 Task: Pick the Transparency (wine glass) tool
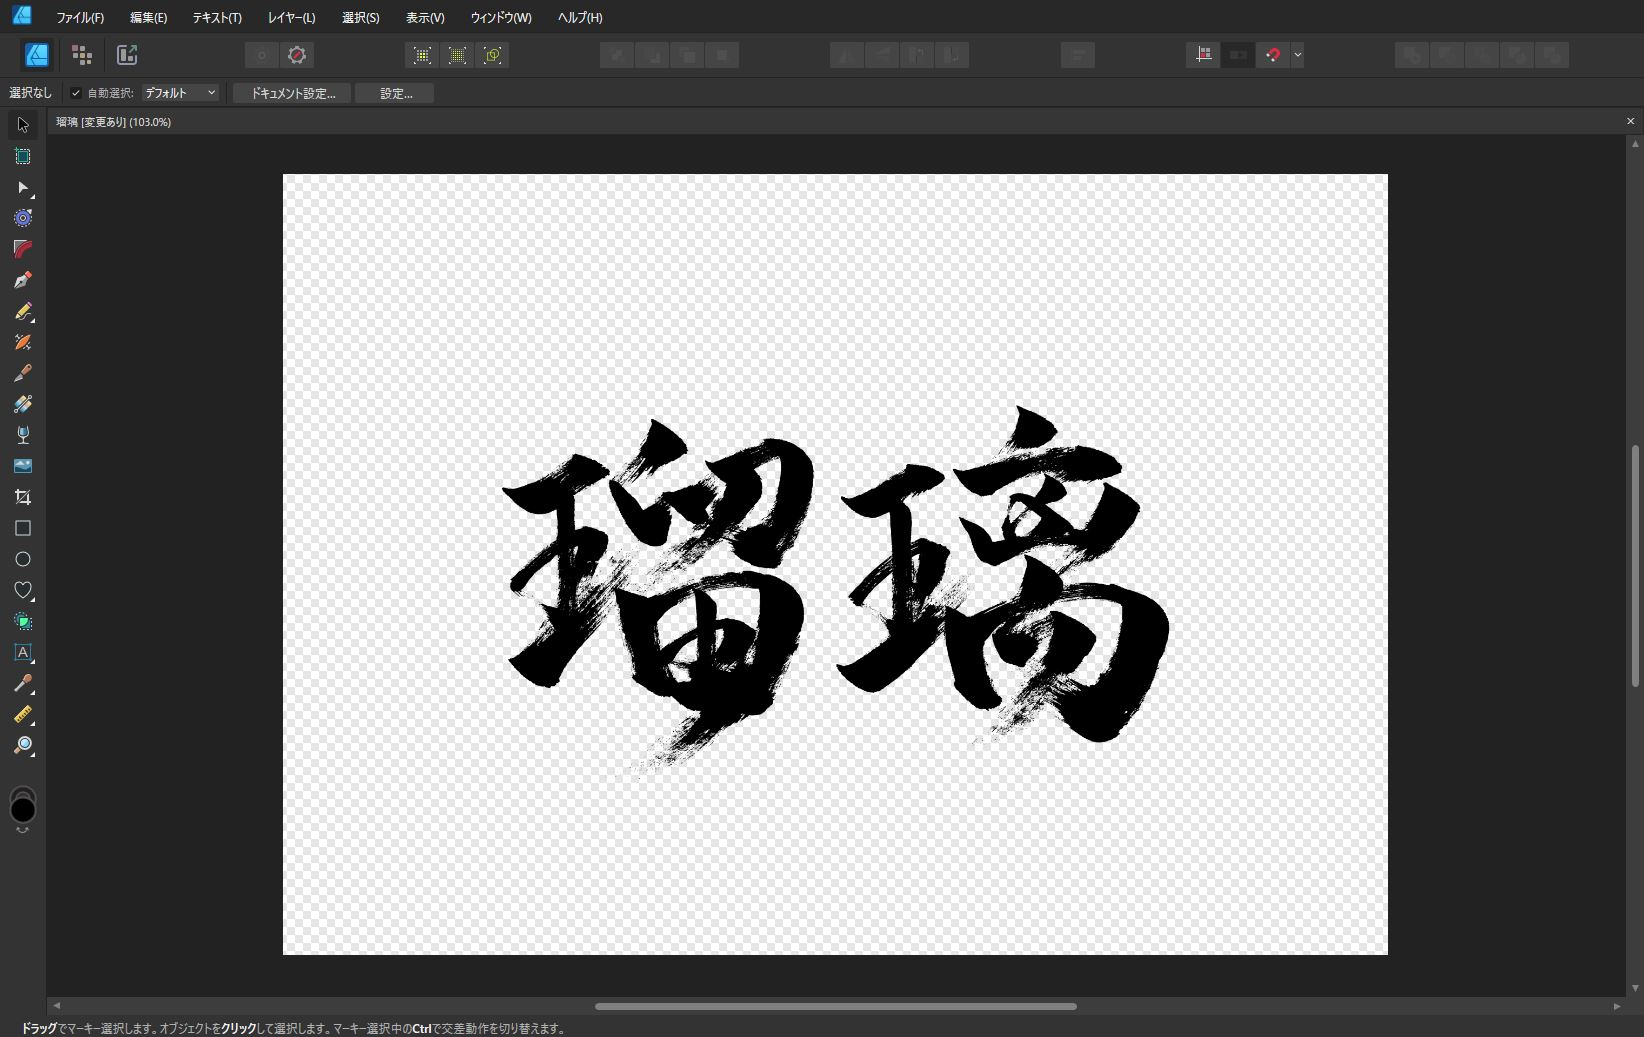tap(23, 435)
